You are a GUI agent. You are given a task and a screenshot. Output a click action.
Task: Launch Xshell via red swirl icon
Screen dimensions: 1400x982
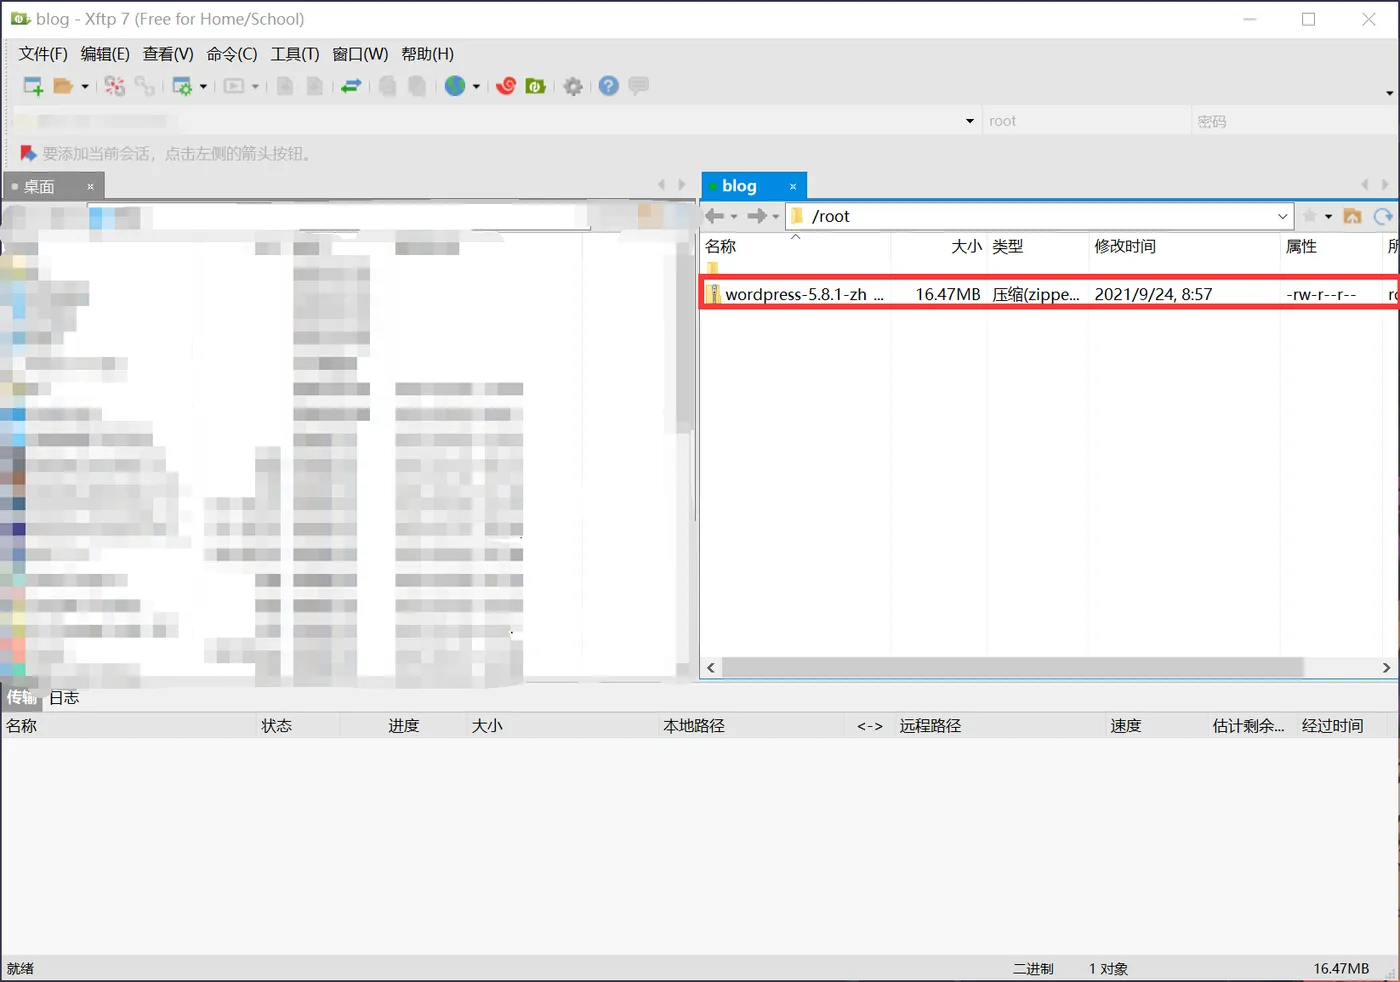click(506, 86)
